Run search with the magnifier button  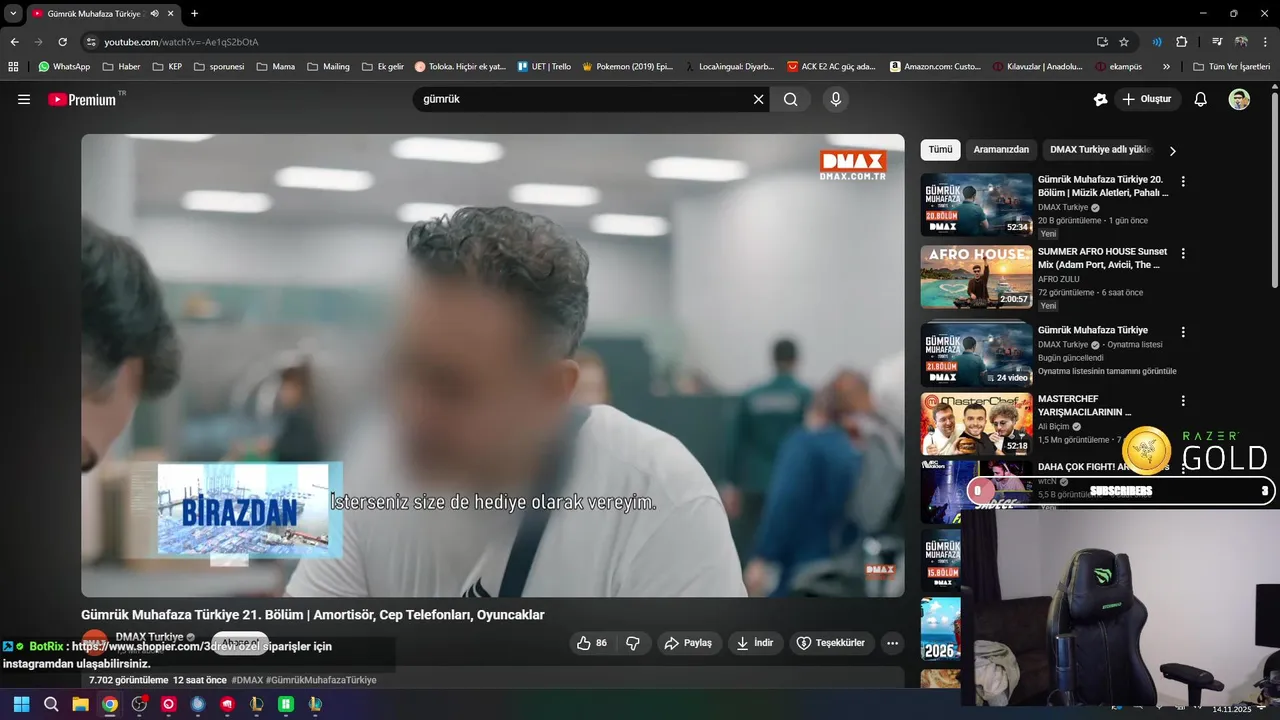pos(790,99)
